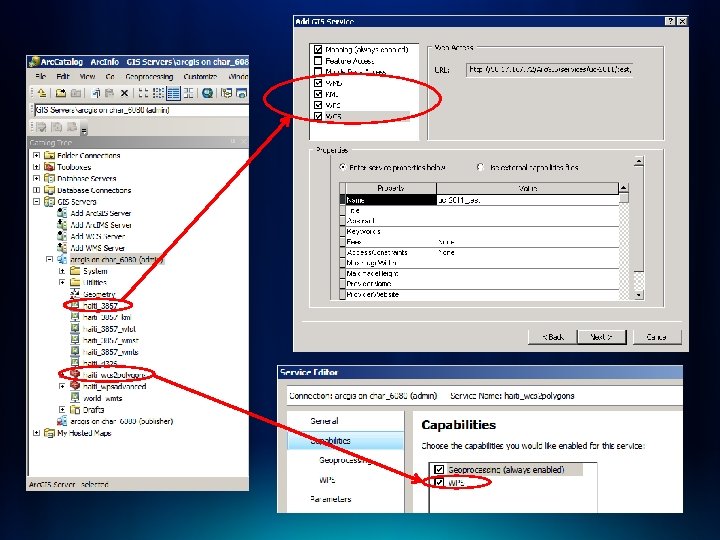Uncheck the WCS capability checkbox
This screenshot has width=720, height=540.
click(x=318, y=116)
